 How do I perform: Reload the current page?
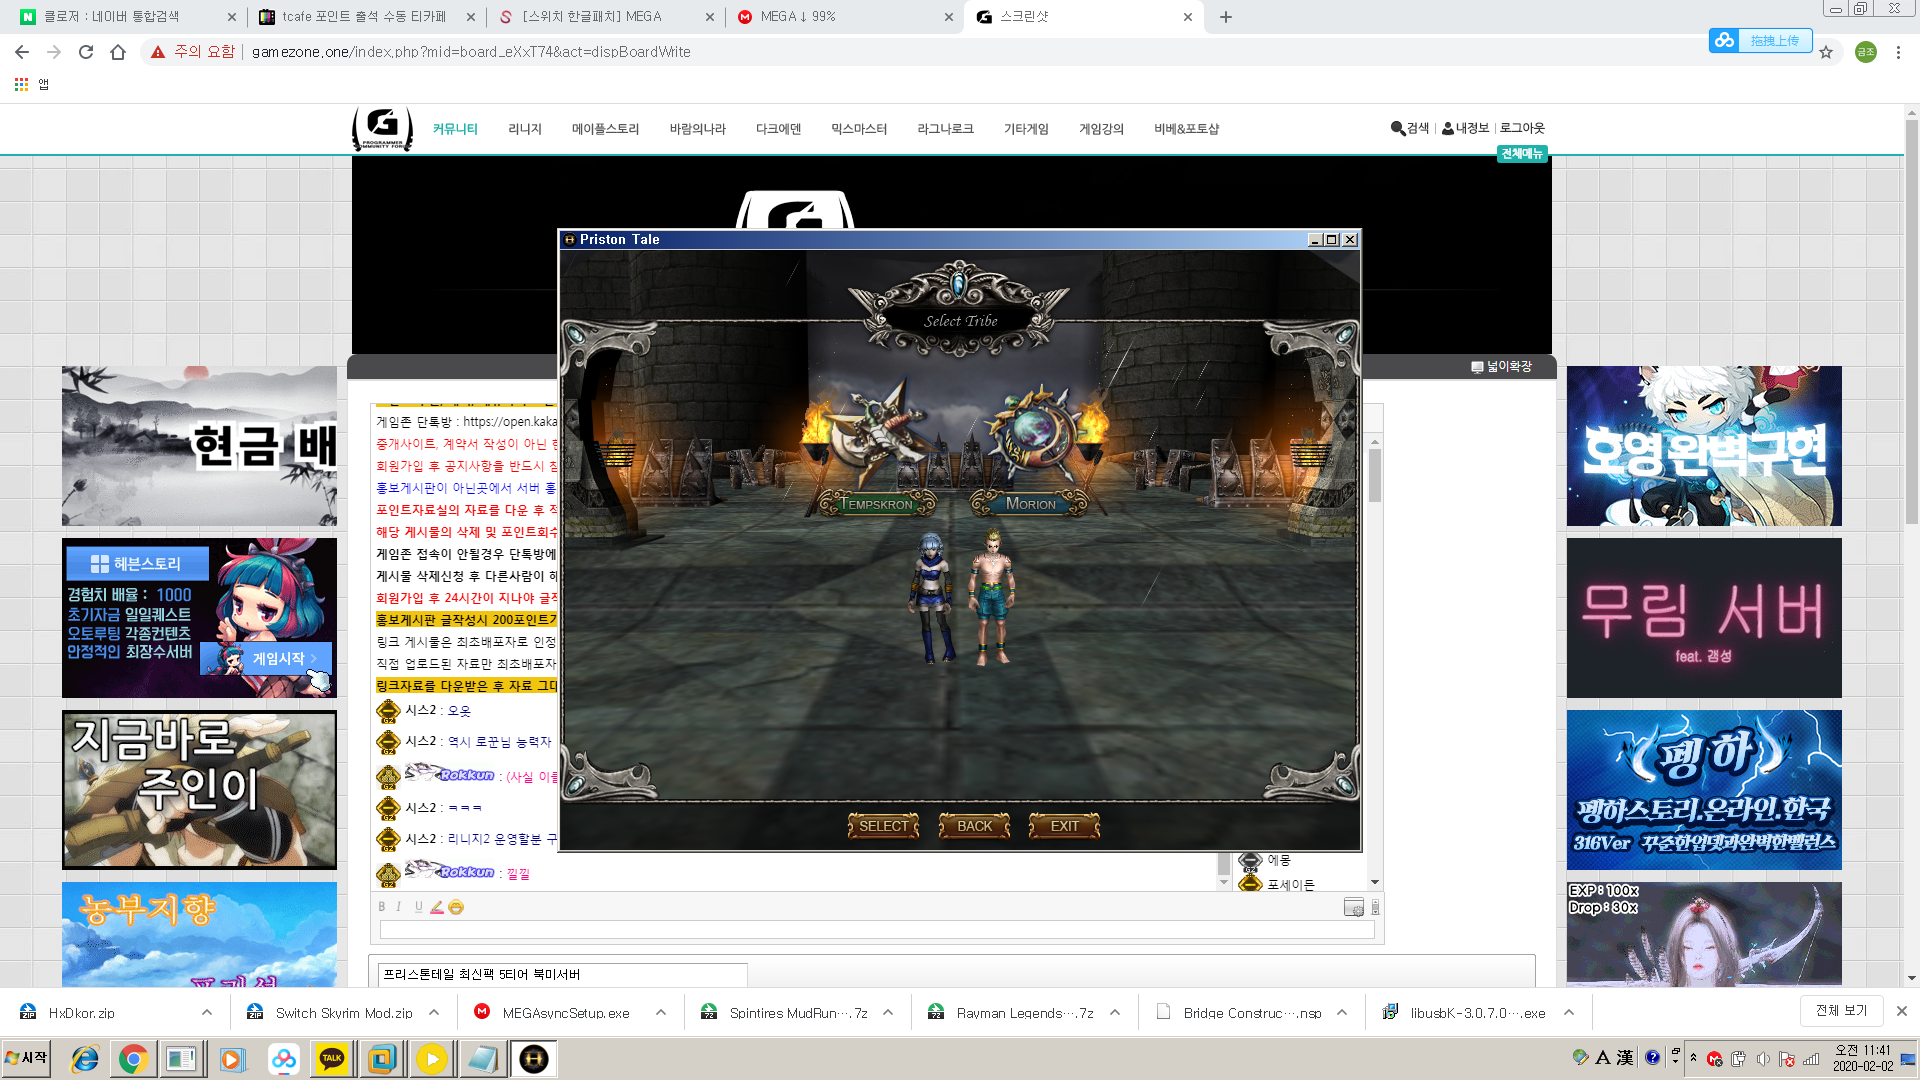[x=86, y=52]
